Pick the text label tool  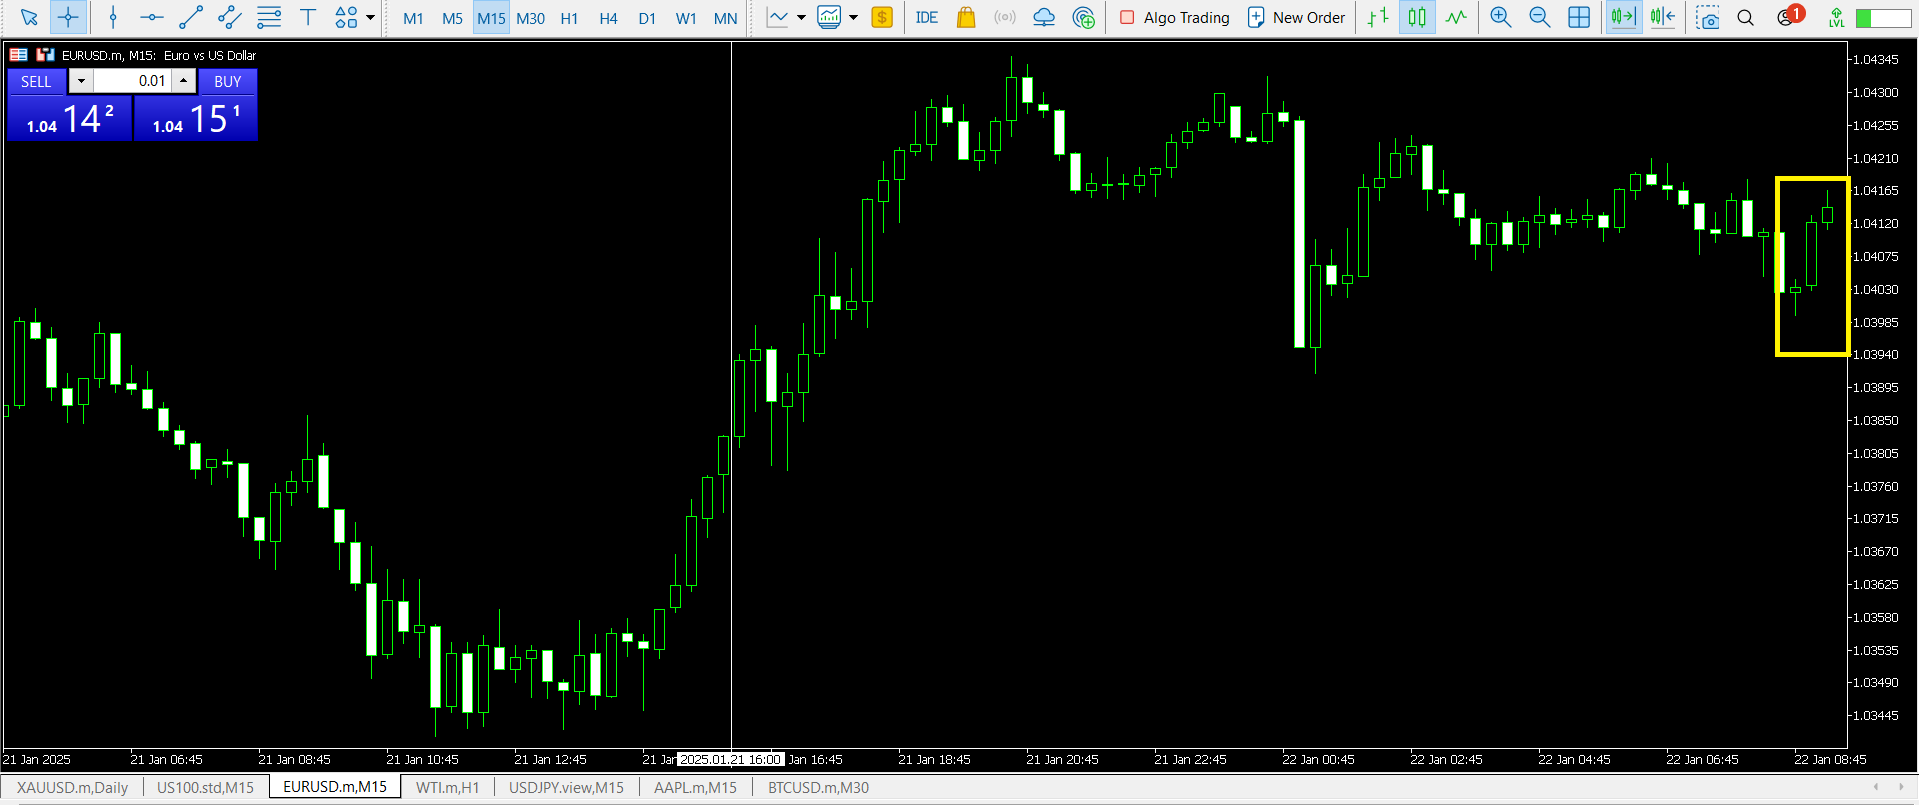coord(308,17)
